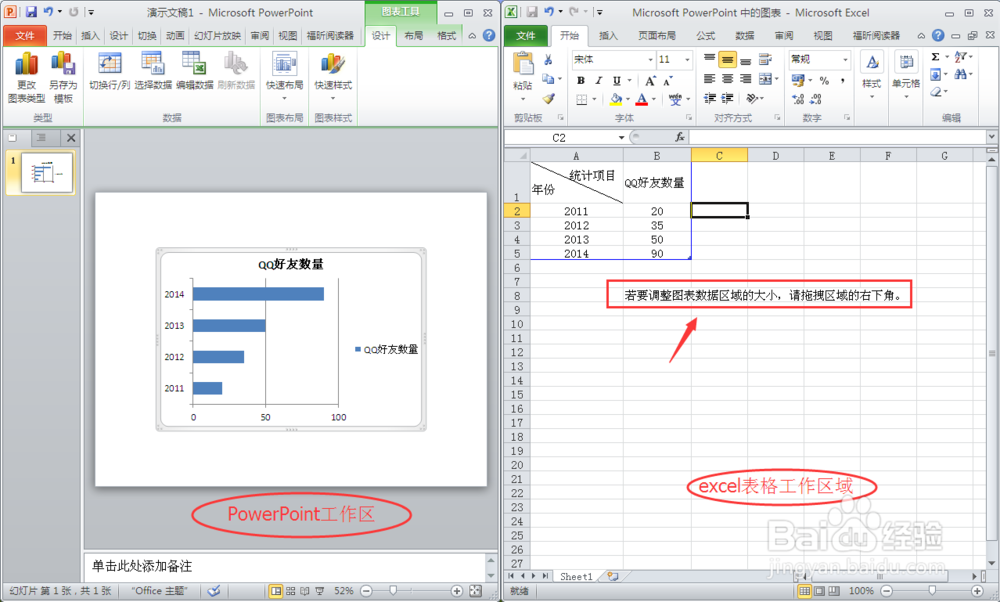The height and width of the screenshot is (602, 1000).
Task: Click the new sheet tab icon next to Sheet1
Action: coord(613,576)
